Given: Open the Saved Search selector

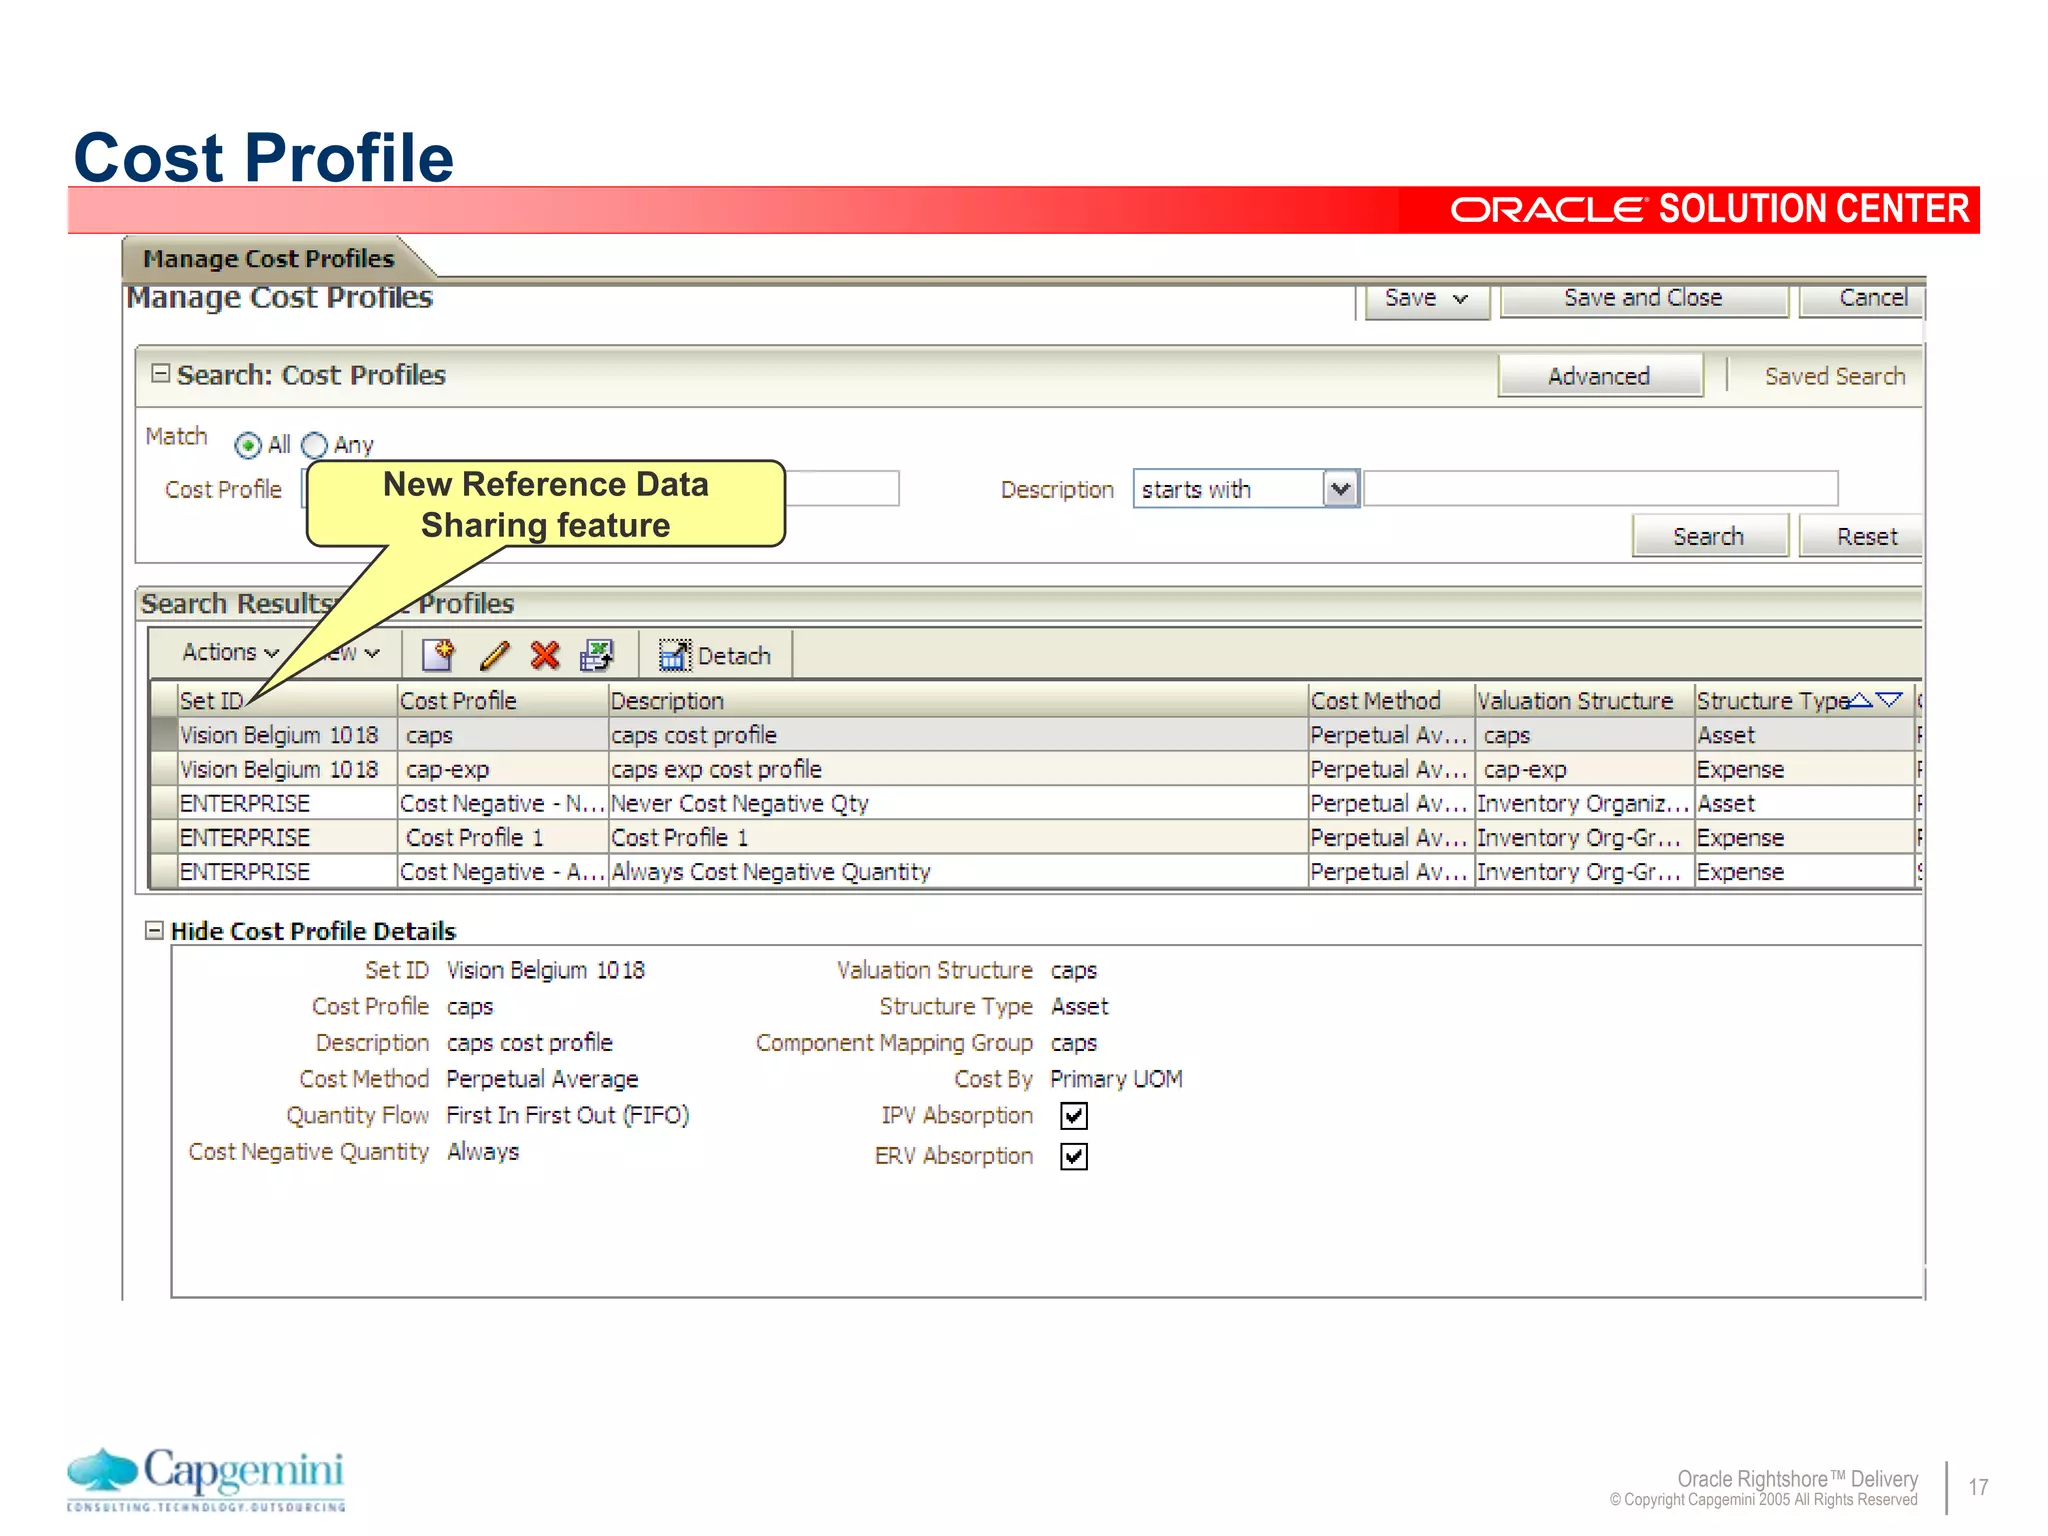Looking at the screenshot, I should pyautogui.click(x=1835, y=376).
